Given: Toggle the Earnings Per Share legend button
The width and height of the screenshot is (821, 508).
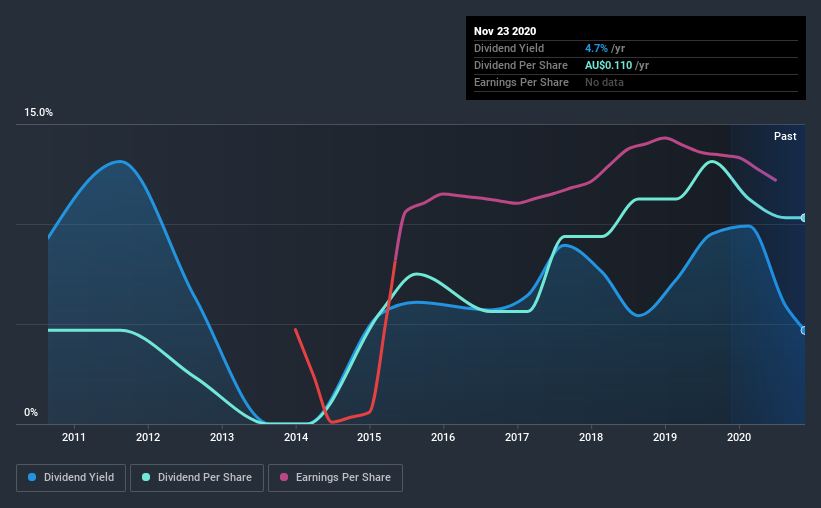Looking at the screenshot, I should point(335,478).
